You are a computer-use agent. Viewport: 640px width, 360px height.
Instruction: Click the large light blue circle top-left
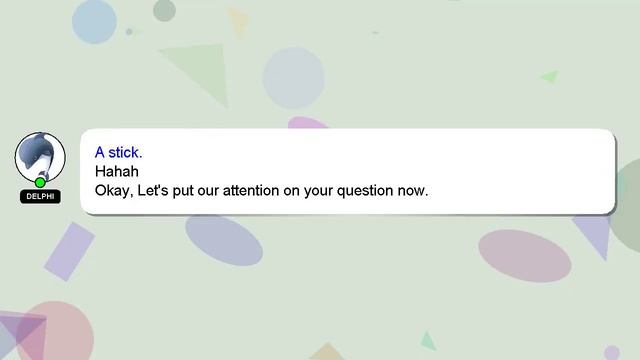click(x=94, y=21)
